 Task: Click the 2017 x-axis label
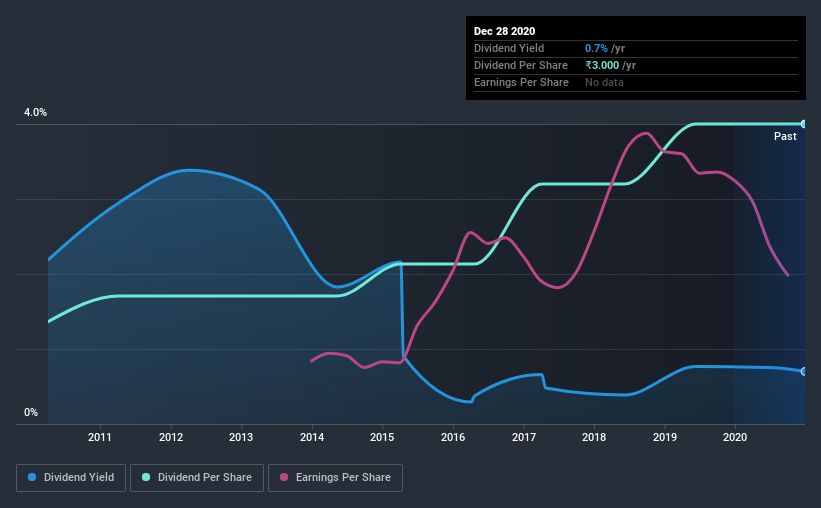[524, 437]
